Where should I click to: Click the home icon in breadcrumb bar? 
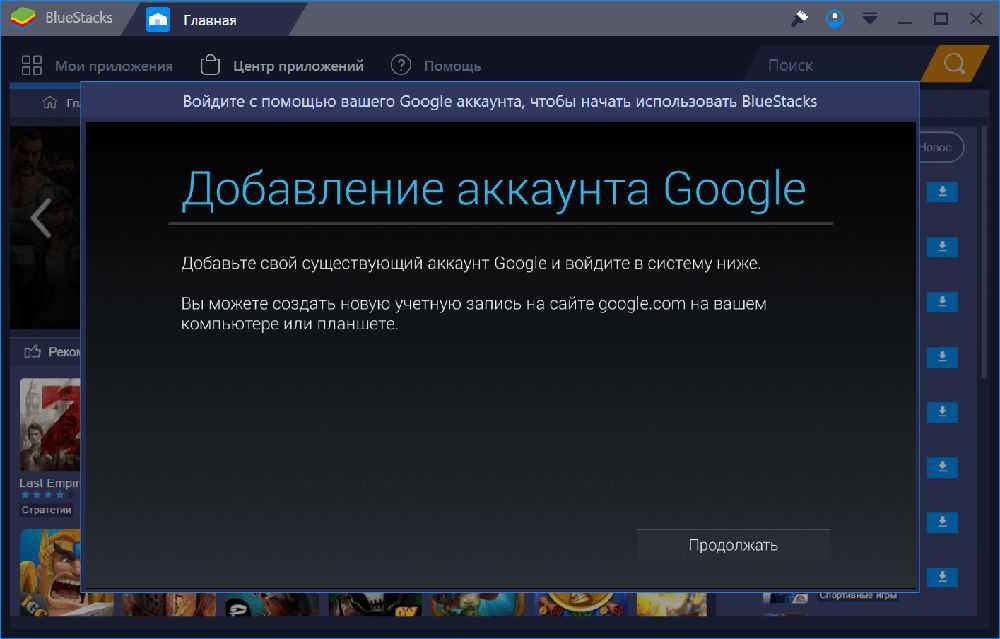coord(49,103)
